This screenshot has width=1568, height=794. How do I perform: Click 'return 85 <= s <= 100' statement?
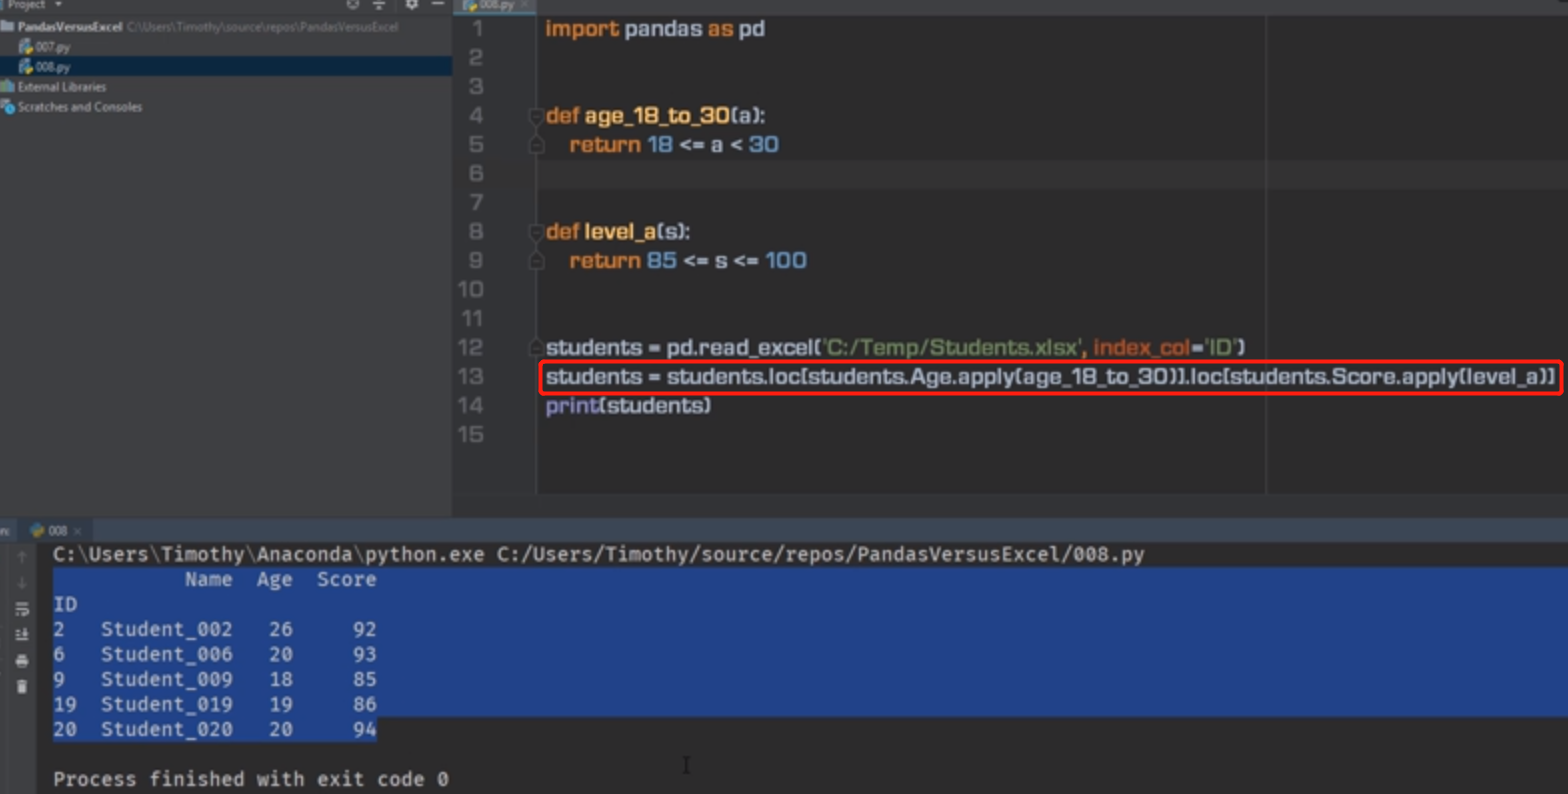[x=688, y=261]
